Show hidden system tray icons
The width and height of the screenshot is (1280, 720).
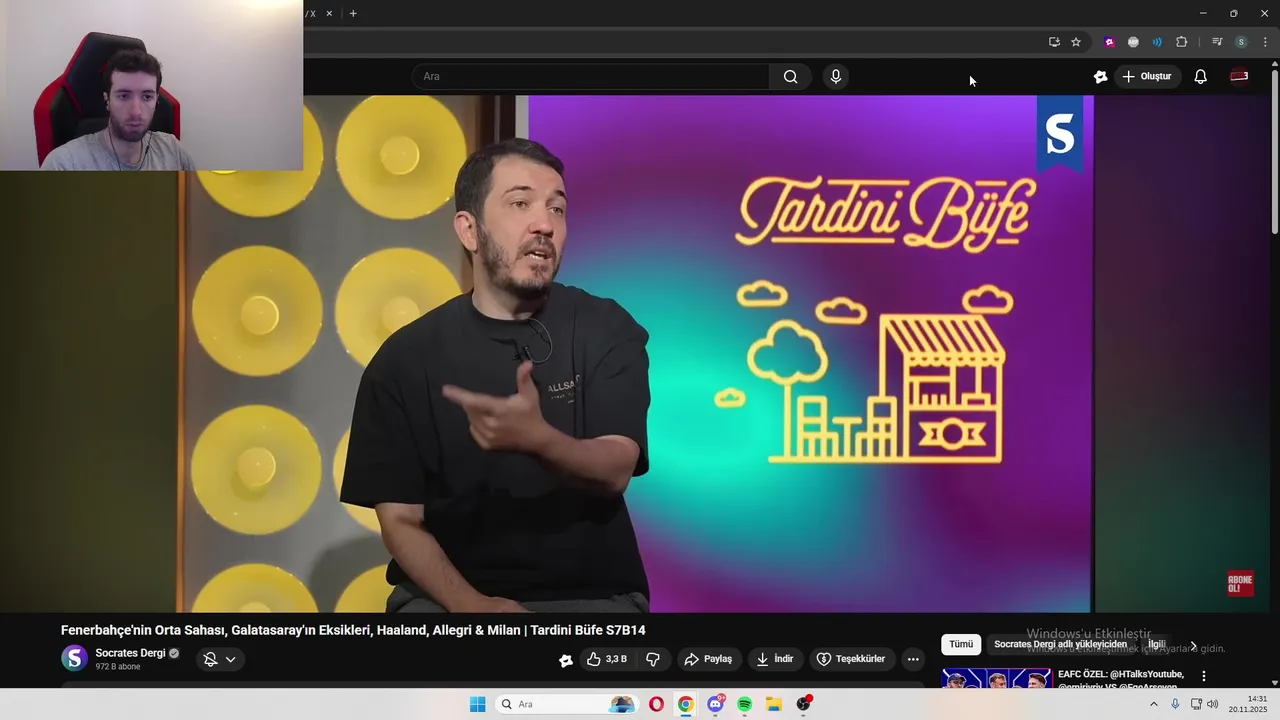[1153, 704]
